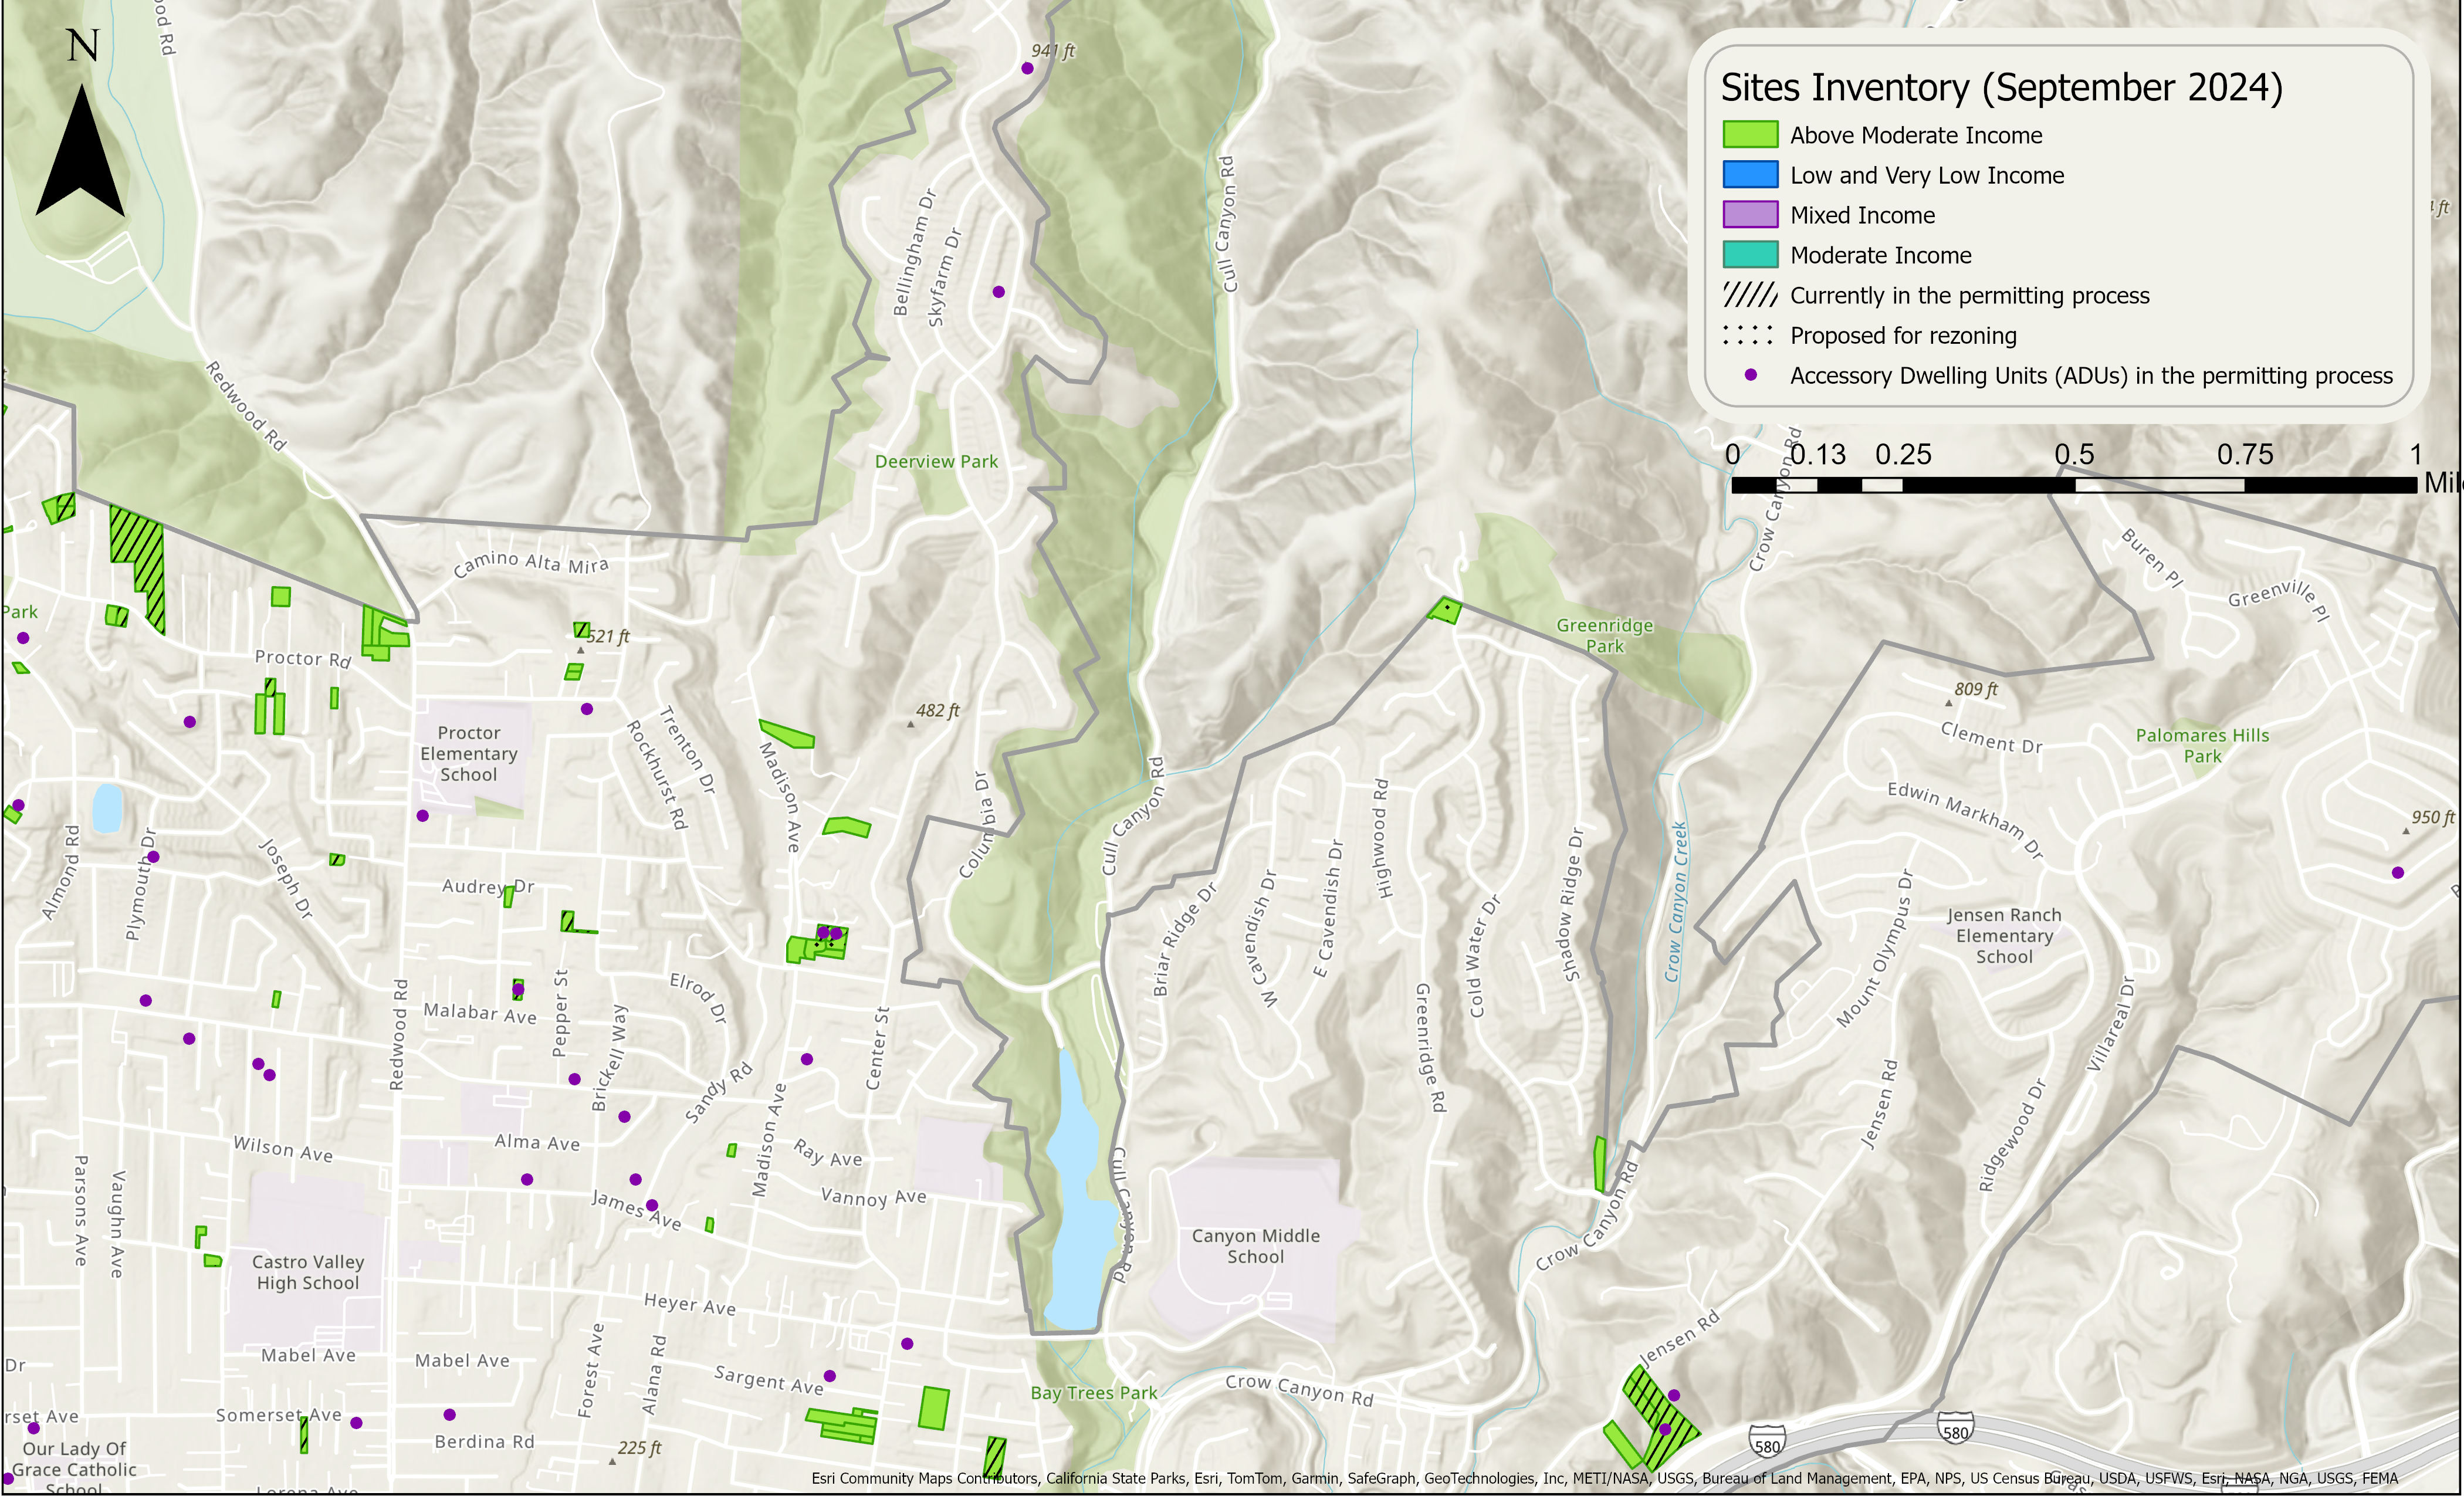Click the Deerview Park label
The height and width of the screenshot is (1496, 2464).
tap(936, 461)
